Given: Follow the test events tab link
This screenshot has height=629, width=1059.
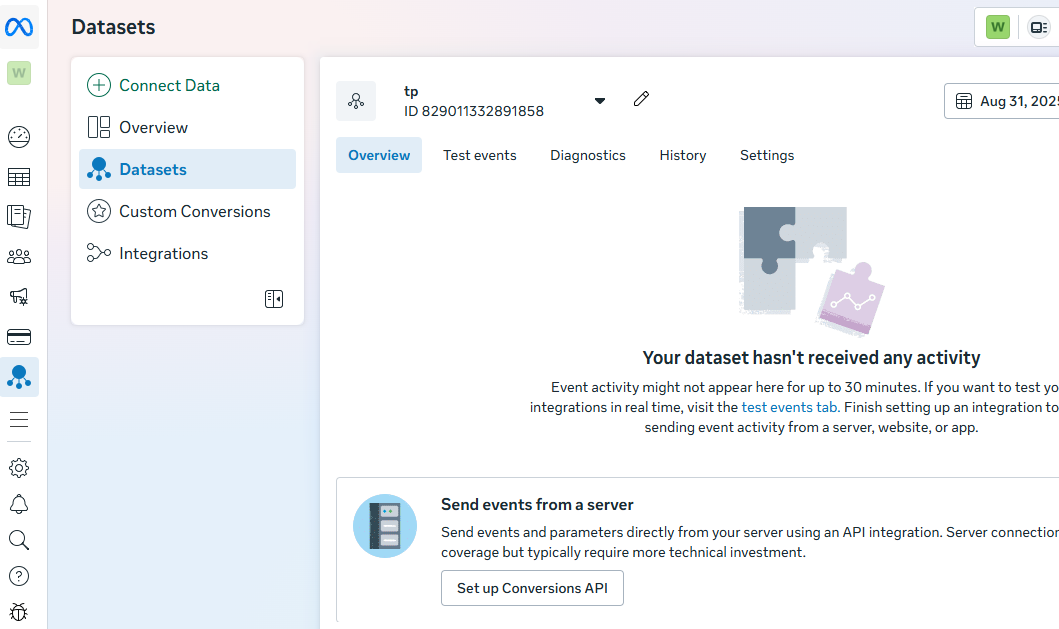Looking at the screenshot, I should 789,407.
